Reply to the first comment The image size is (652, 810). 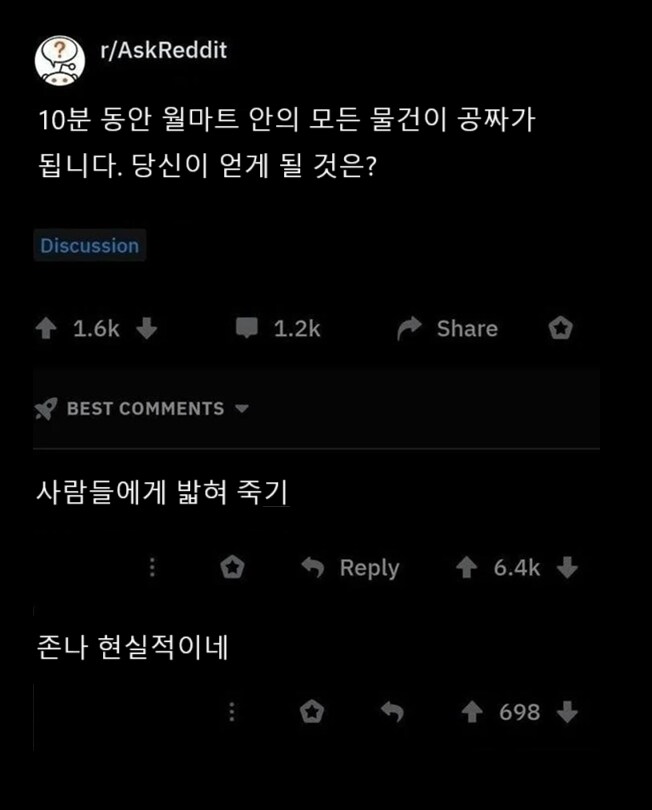click(x=368, y=566)
